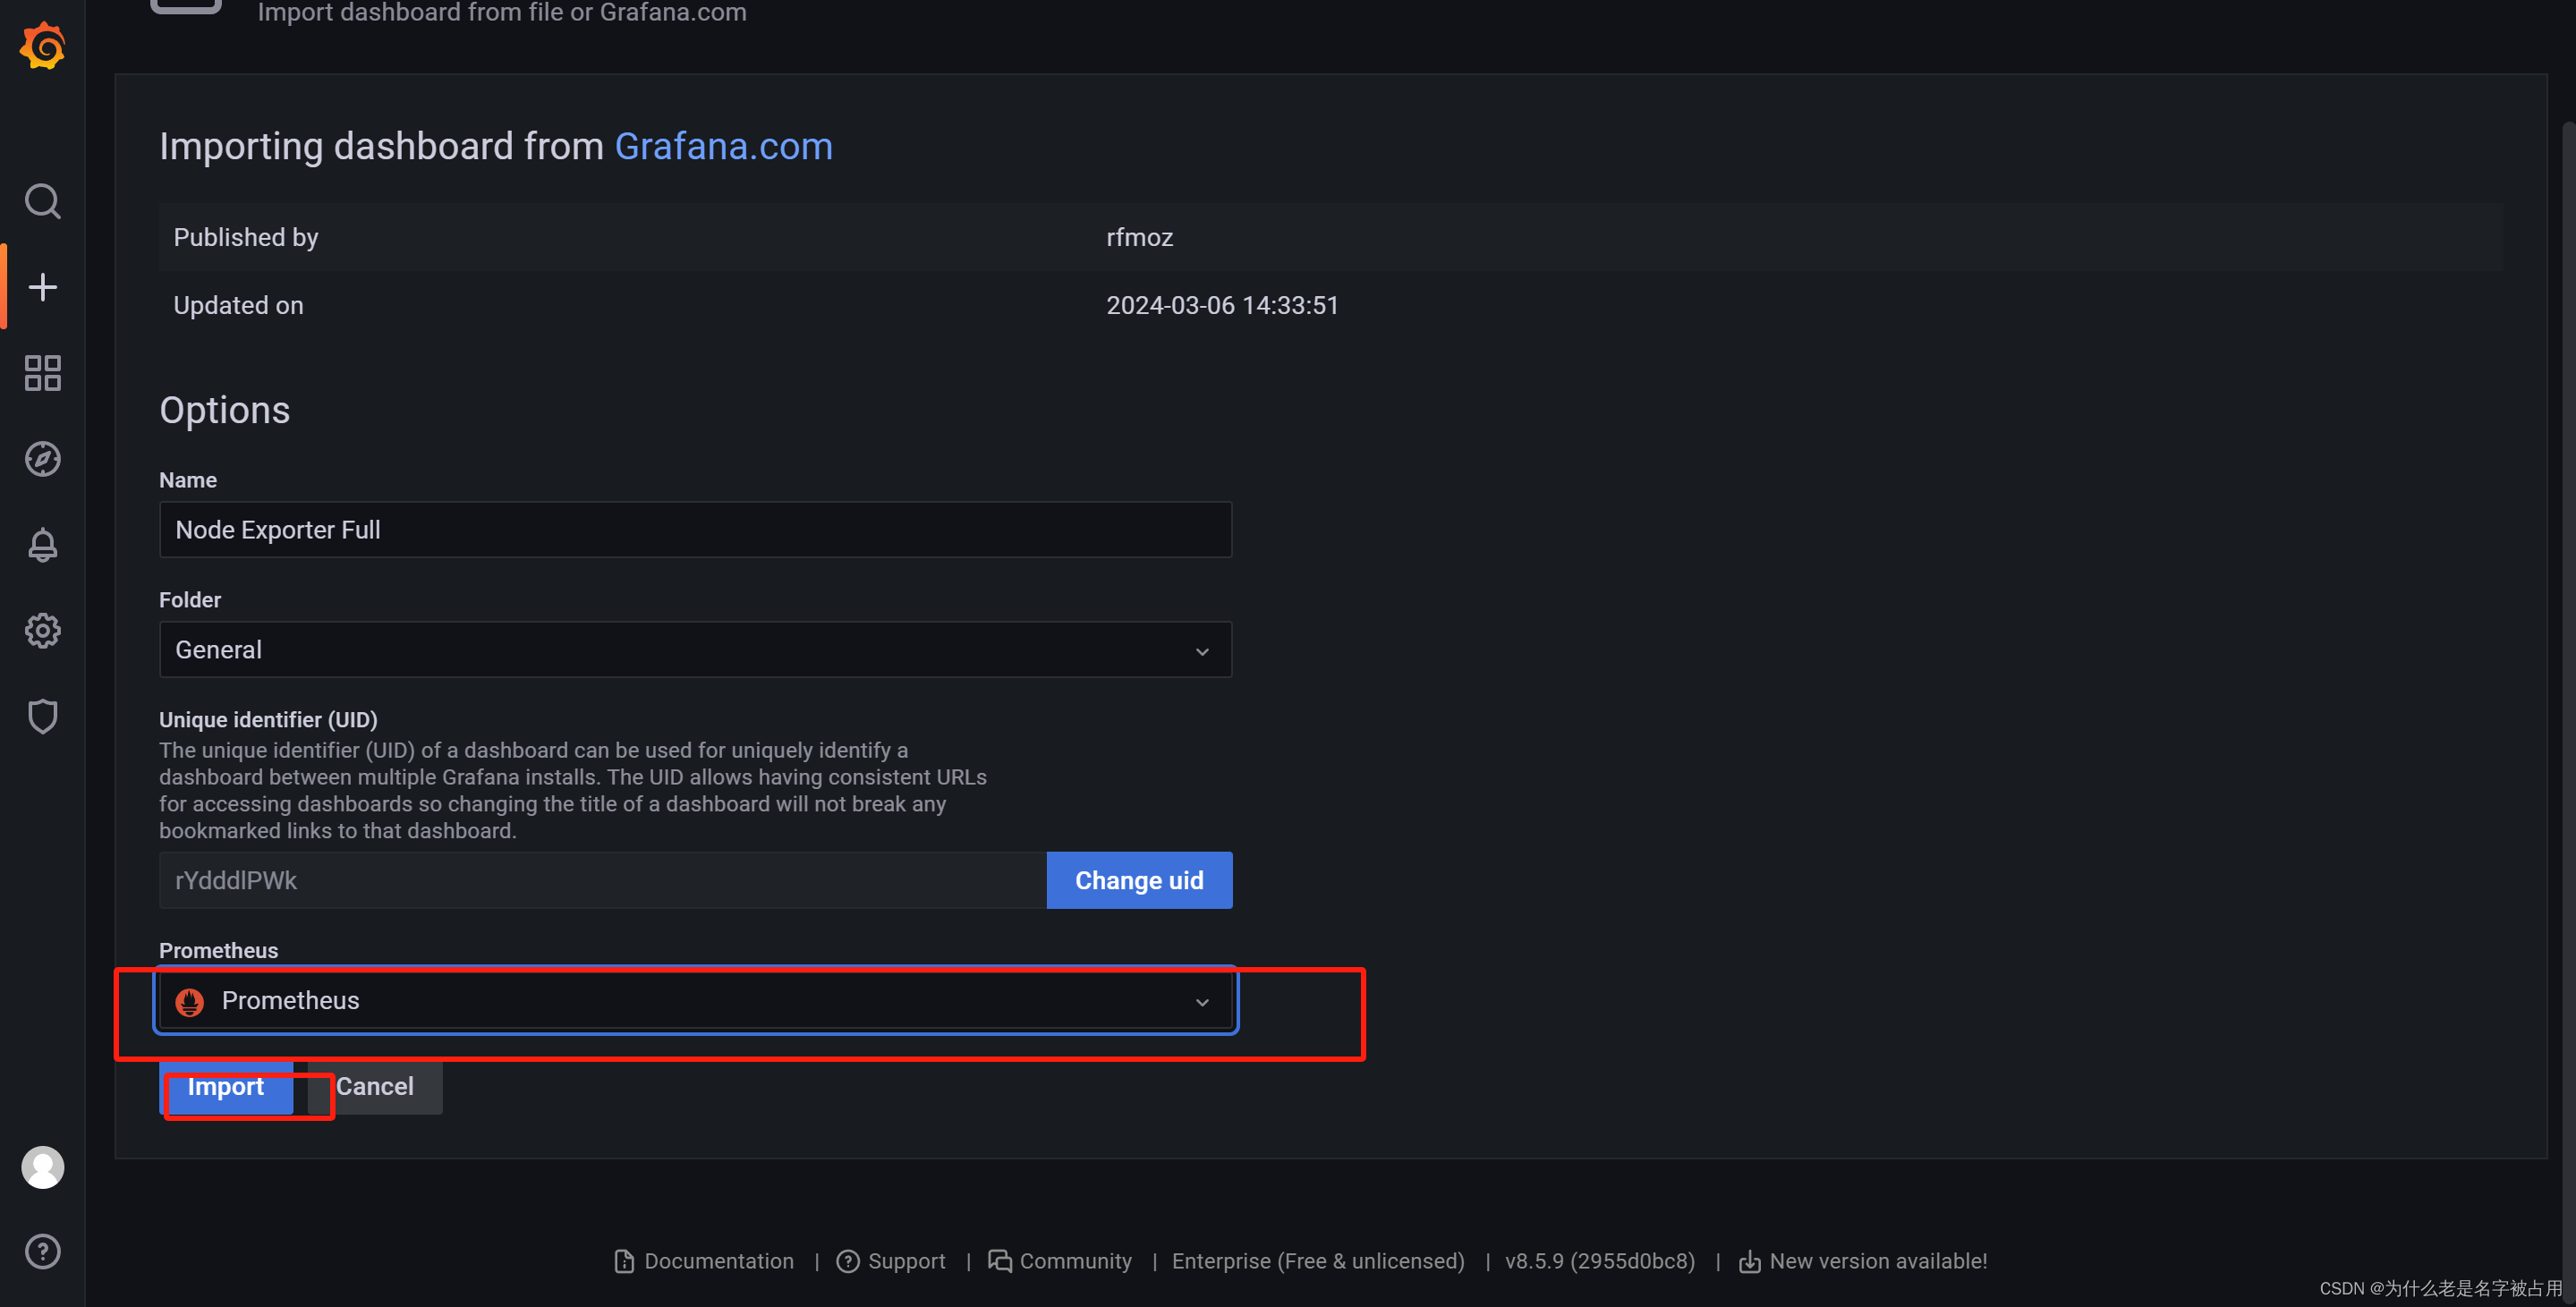
Task: Click the Change uid button
Action: (1139, 878)
